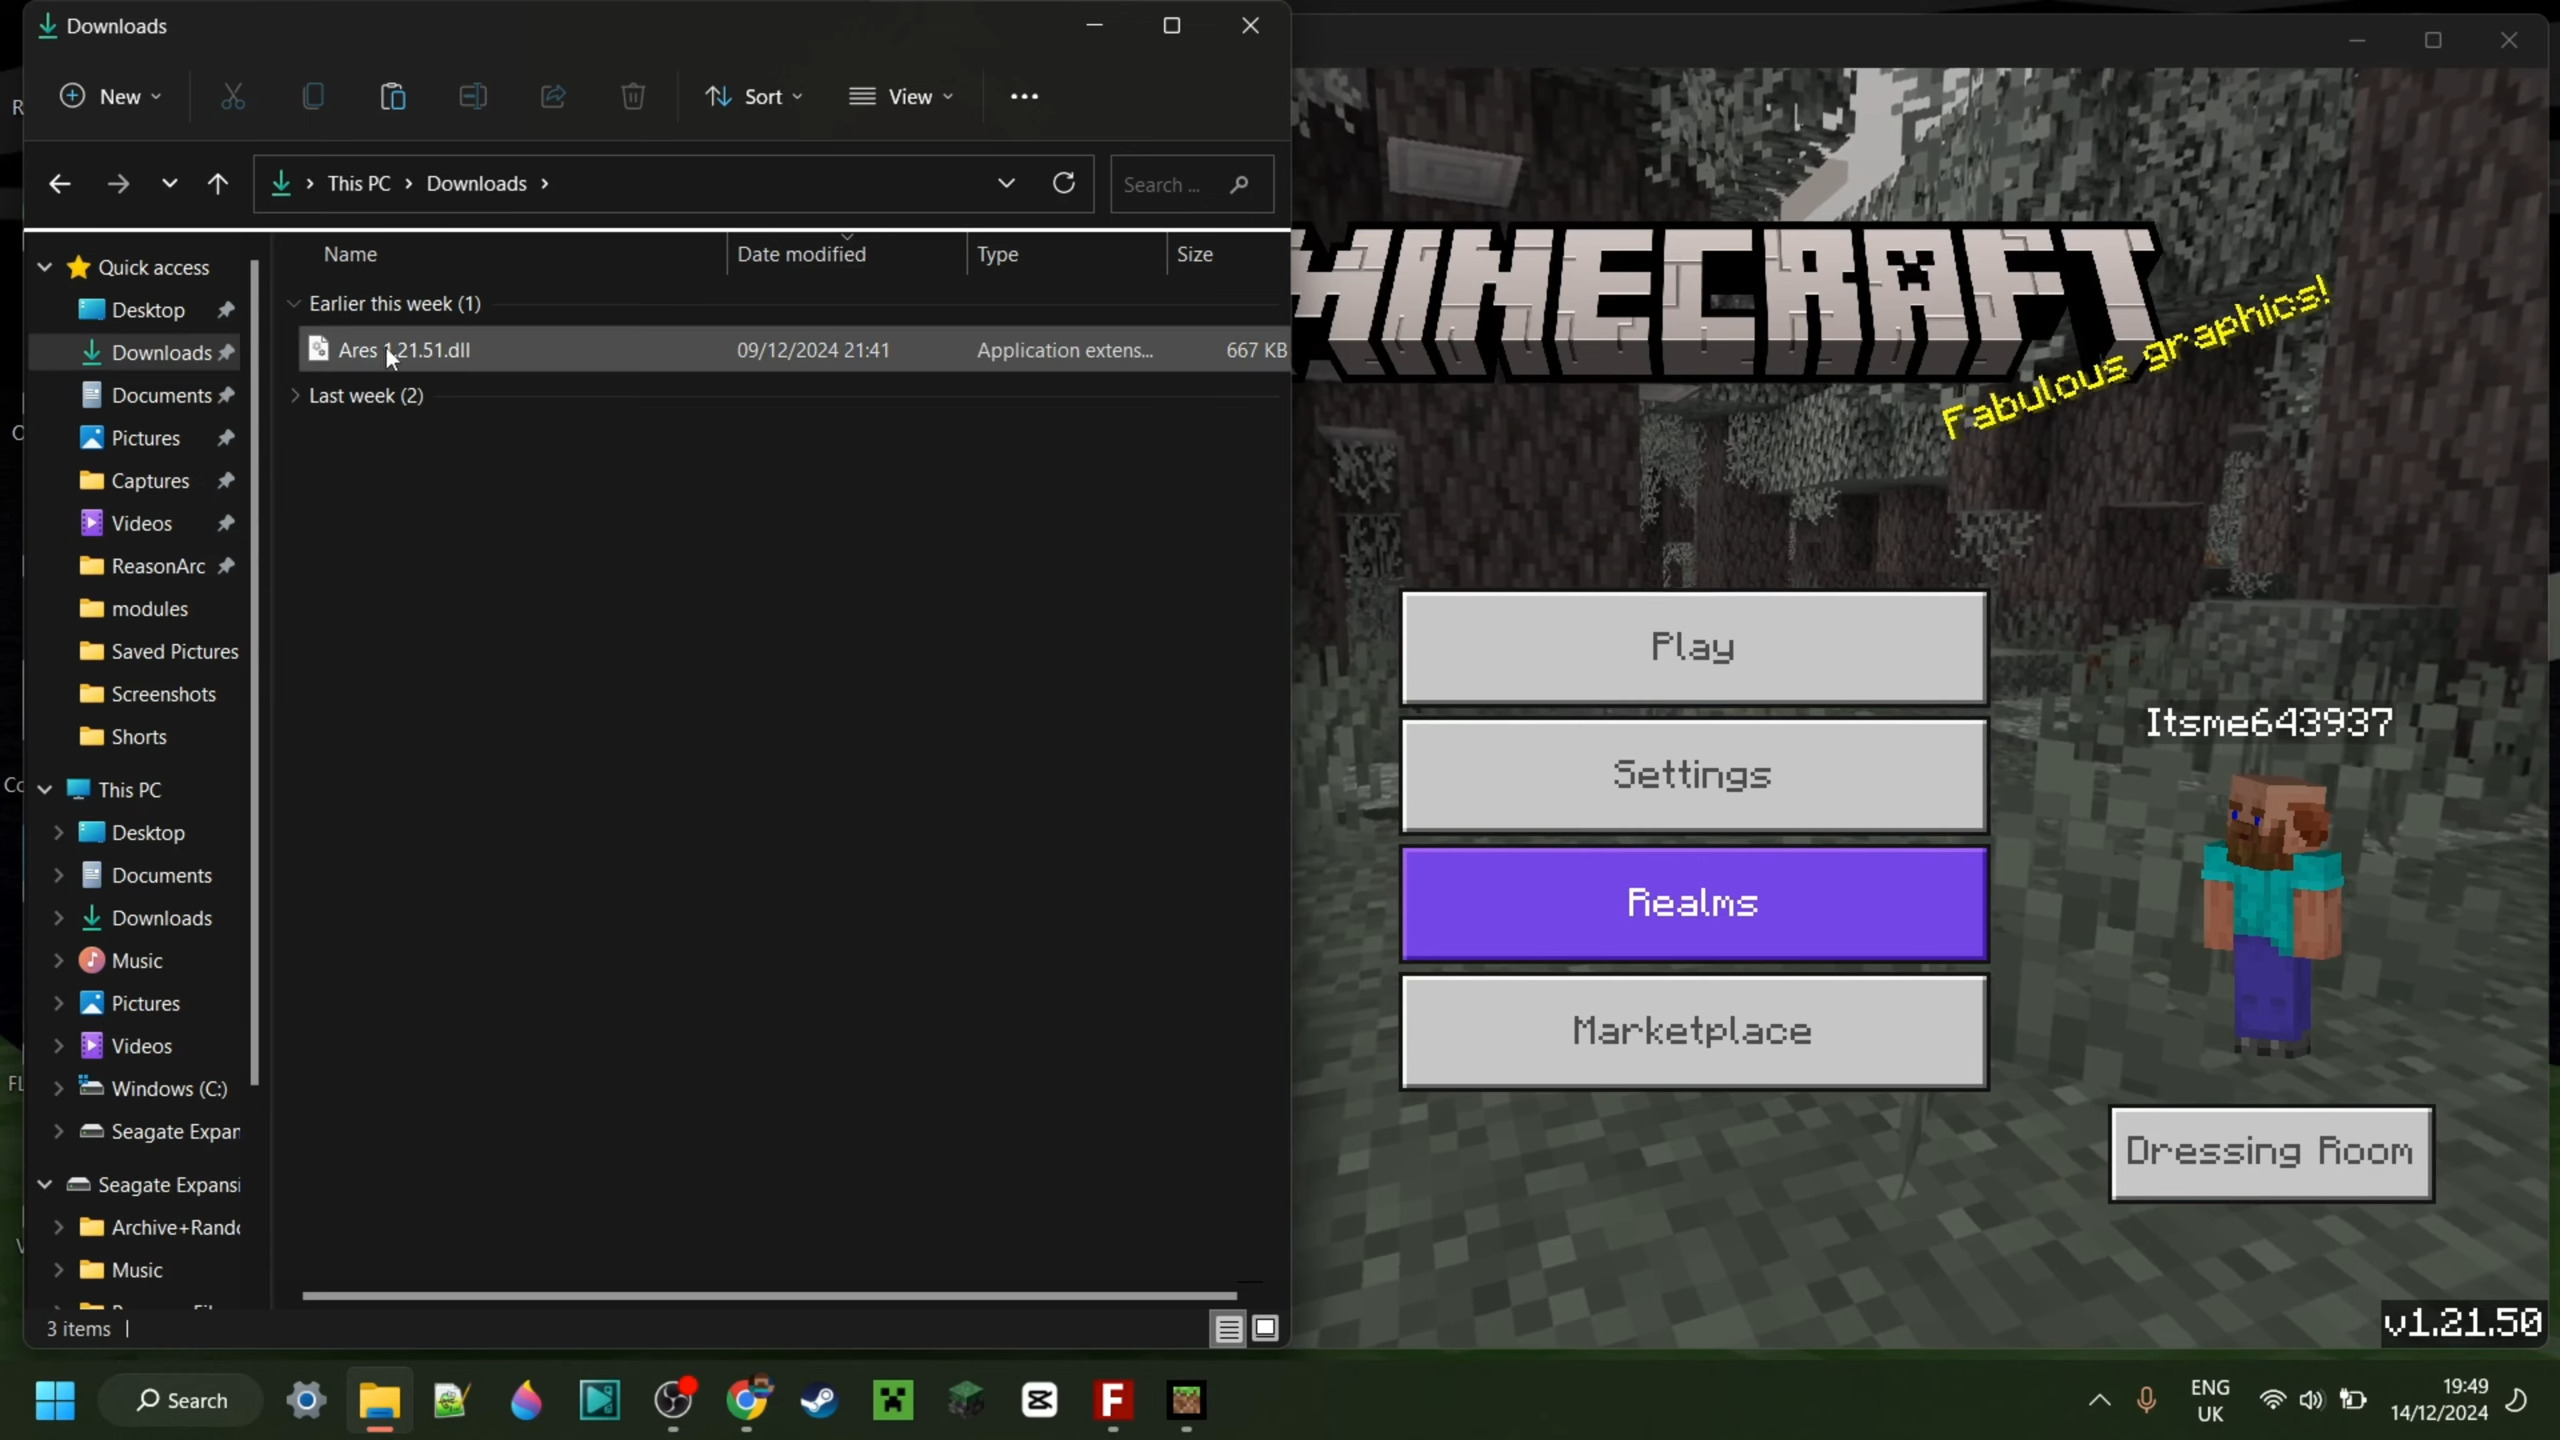The height and width of the screenshot is (1440, 2560).
Task: Open Captures folder in sidebar
Action: (150, 481)
